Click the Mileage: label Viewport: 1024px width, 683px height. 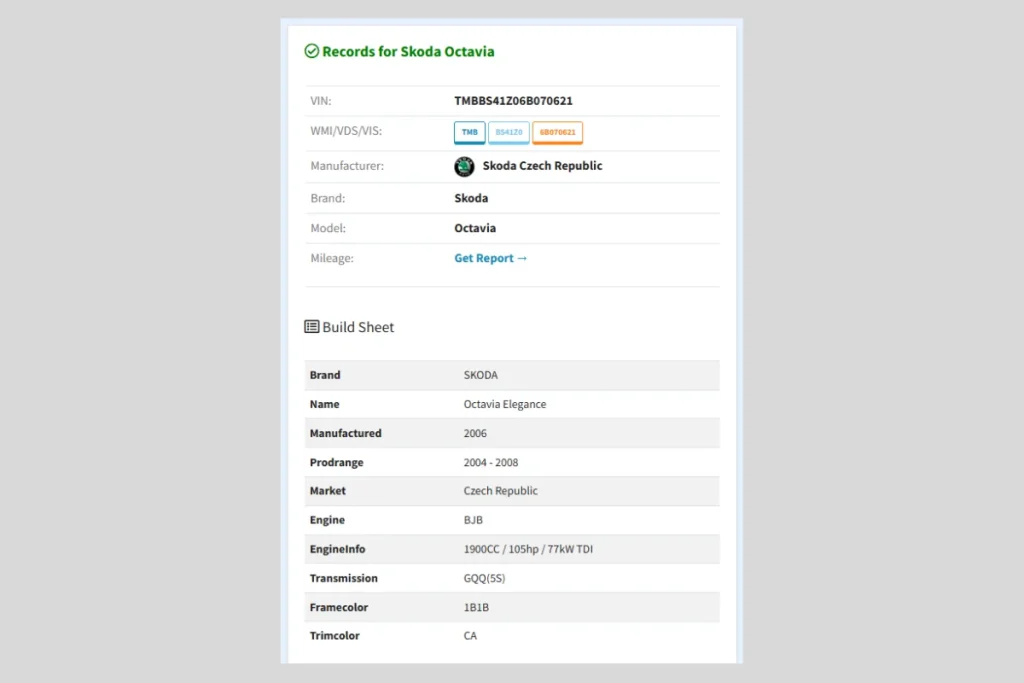(332, 258)
